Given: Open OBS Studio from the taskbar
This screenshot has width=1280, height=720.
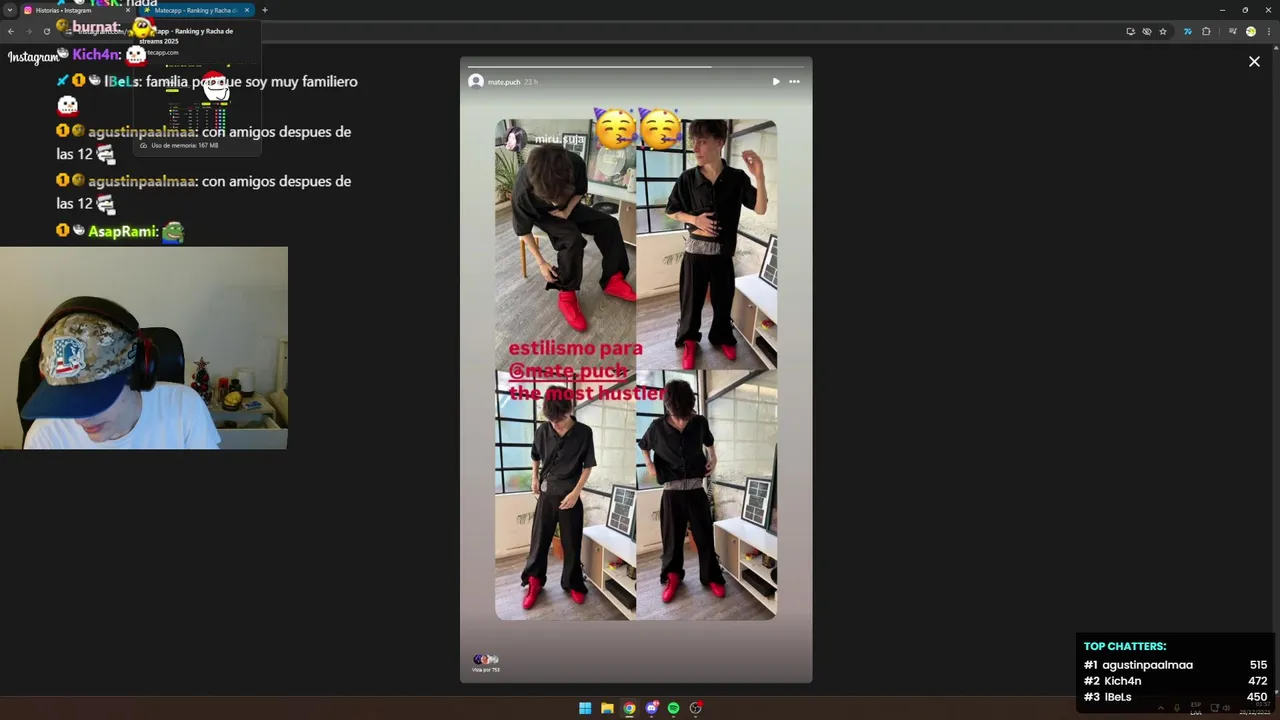Looking at the screenshot, I should coord(695,708).
